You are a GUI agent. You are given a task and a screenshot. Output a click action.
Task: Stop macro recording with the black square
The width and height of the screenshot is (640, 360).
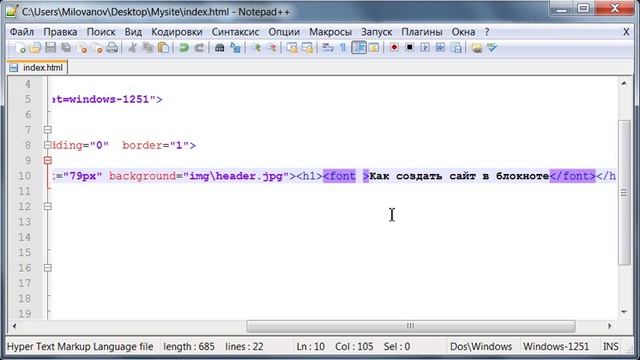[409, 48]
